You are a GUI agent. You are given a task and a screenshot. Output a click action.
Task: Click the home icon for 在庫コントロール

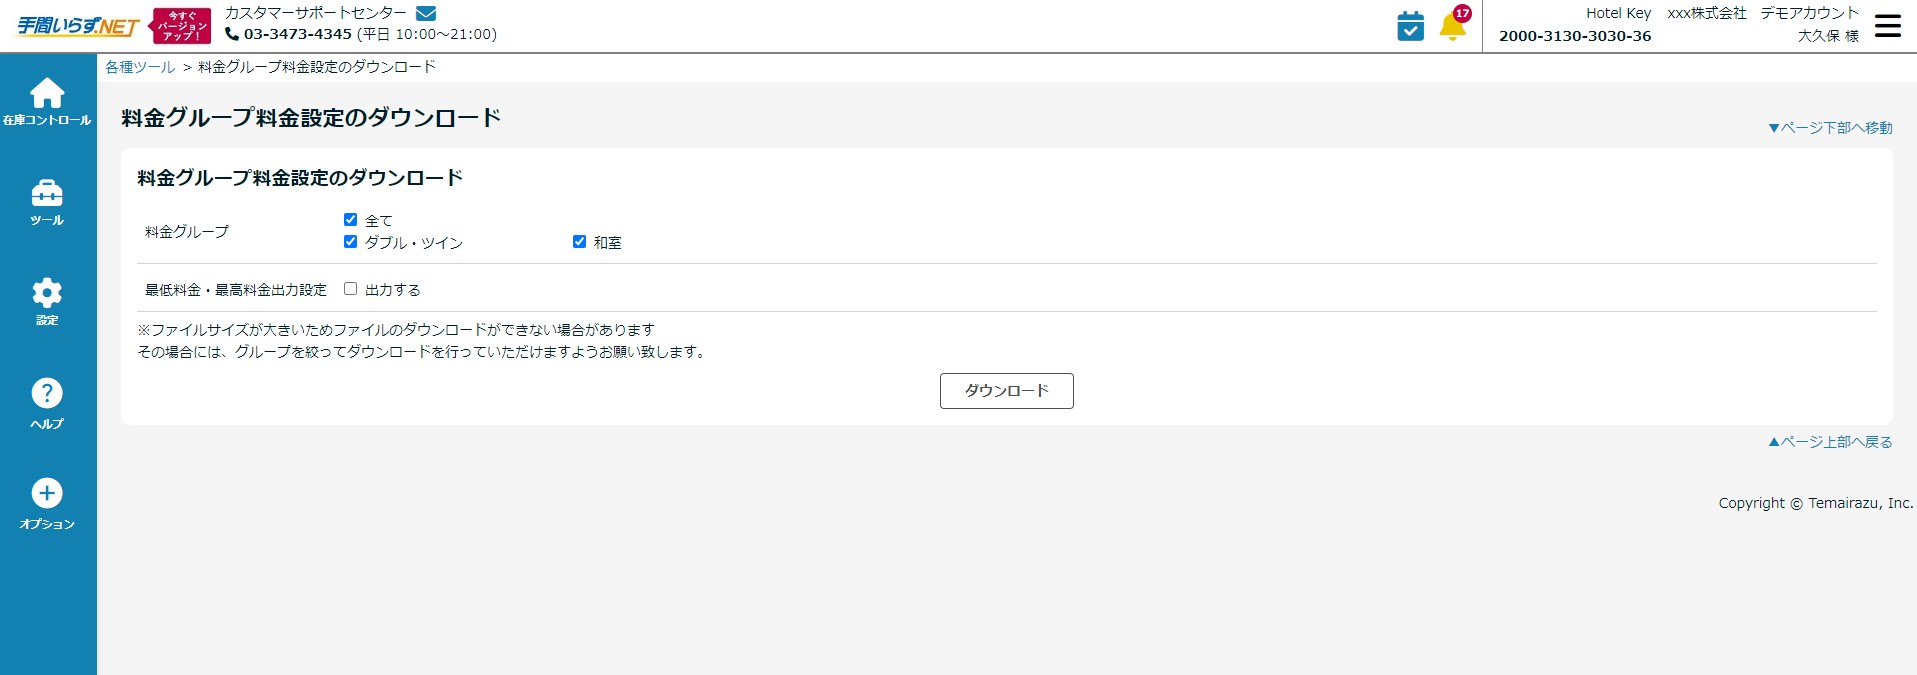47,94
